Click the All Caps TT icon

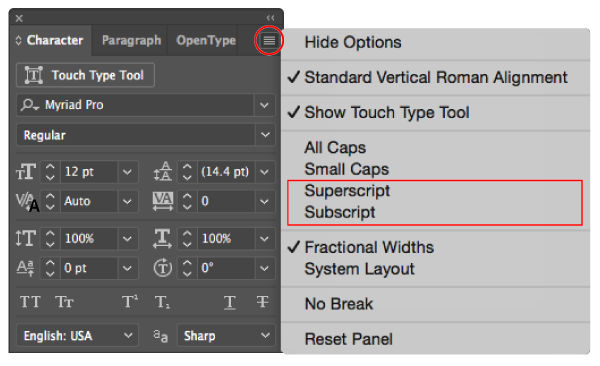(30, 302)
